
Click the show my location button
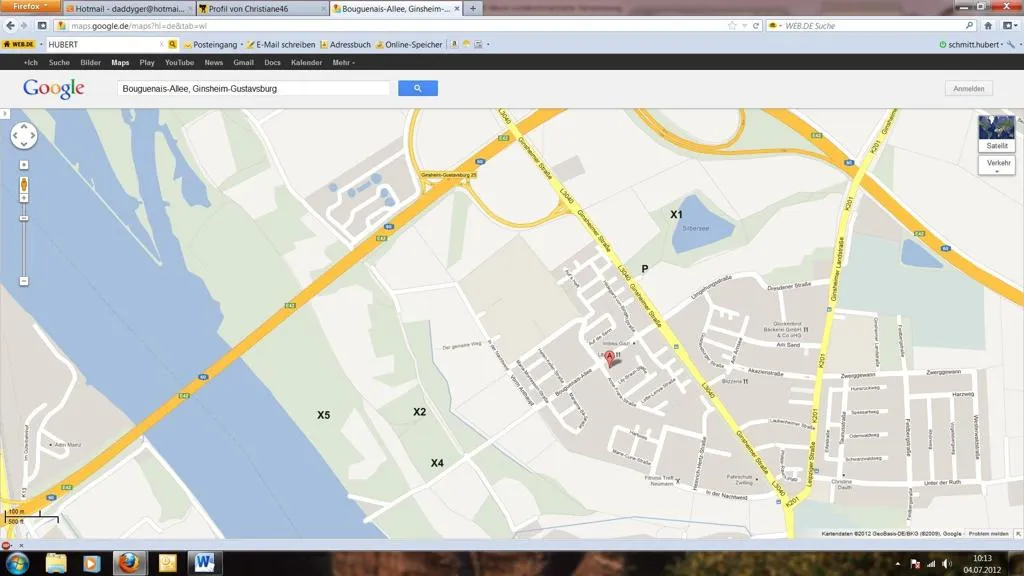24,164
